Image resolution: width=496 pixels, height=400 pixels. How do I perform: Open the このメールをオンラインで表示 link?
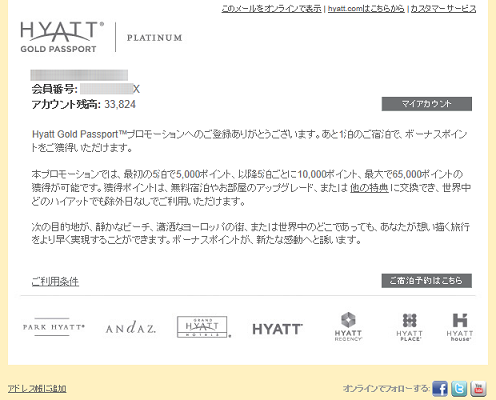tap(271, 9)
